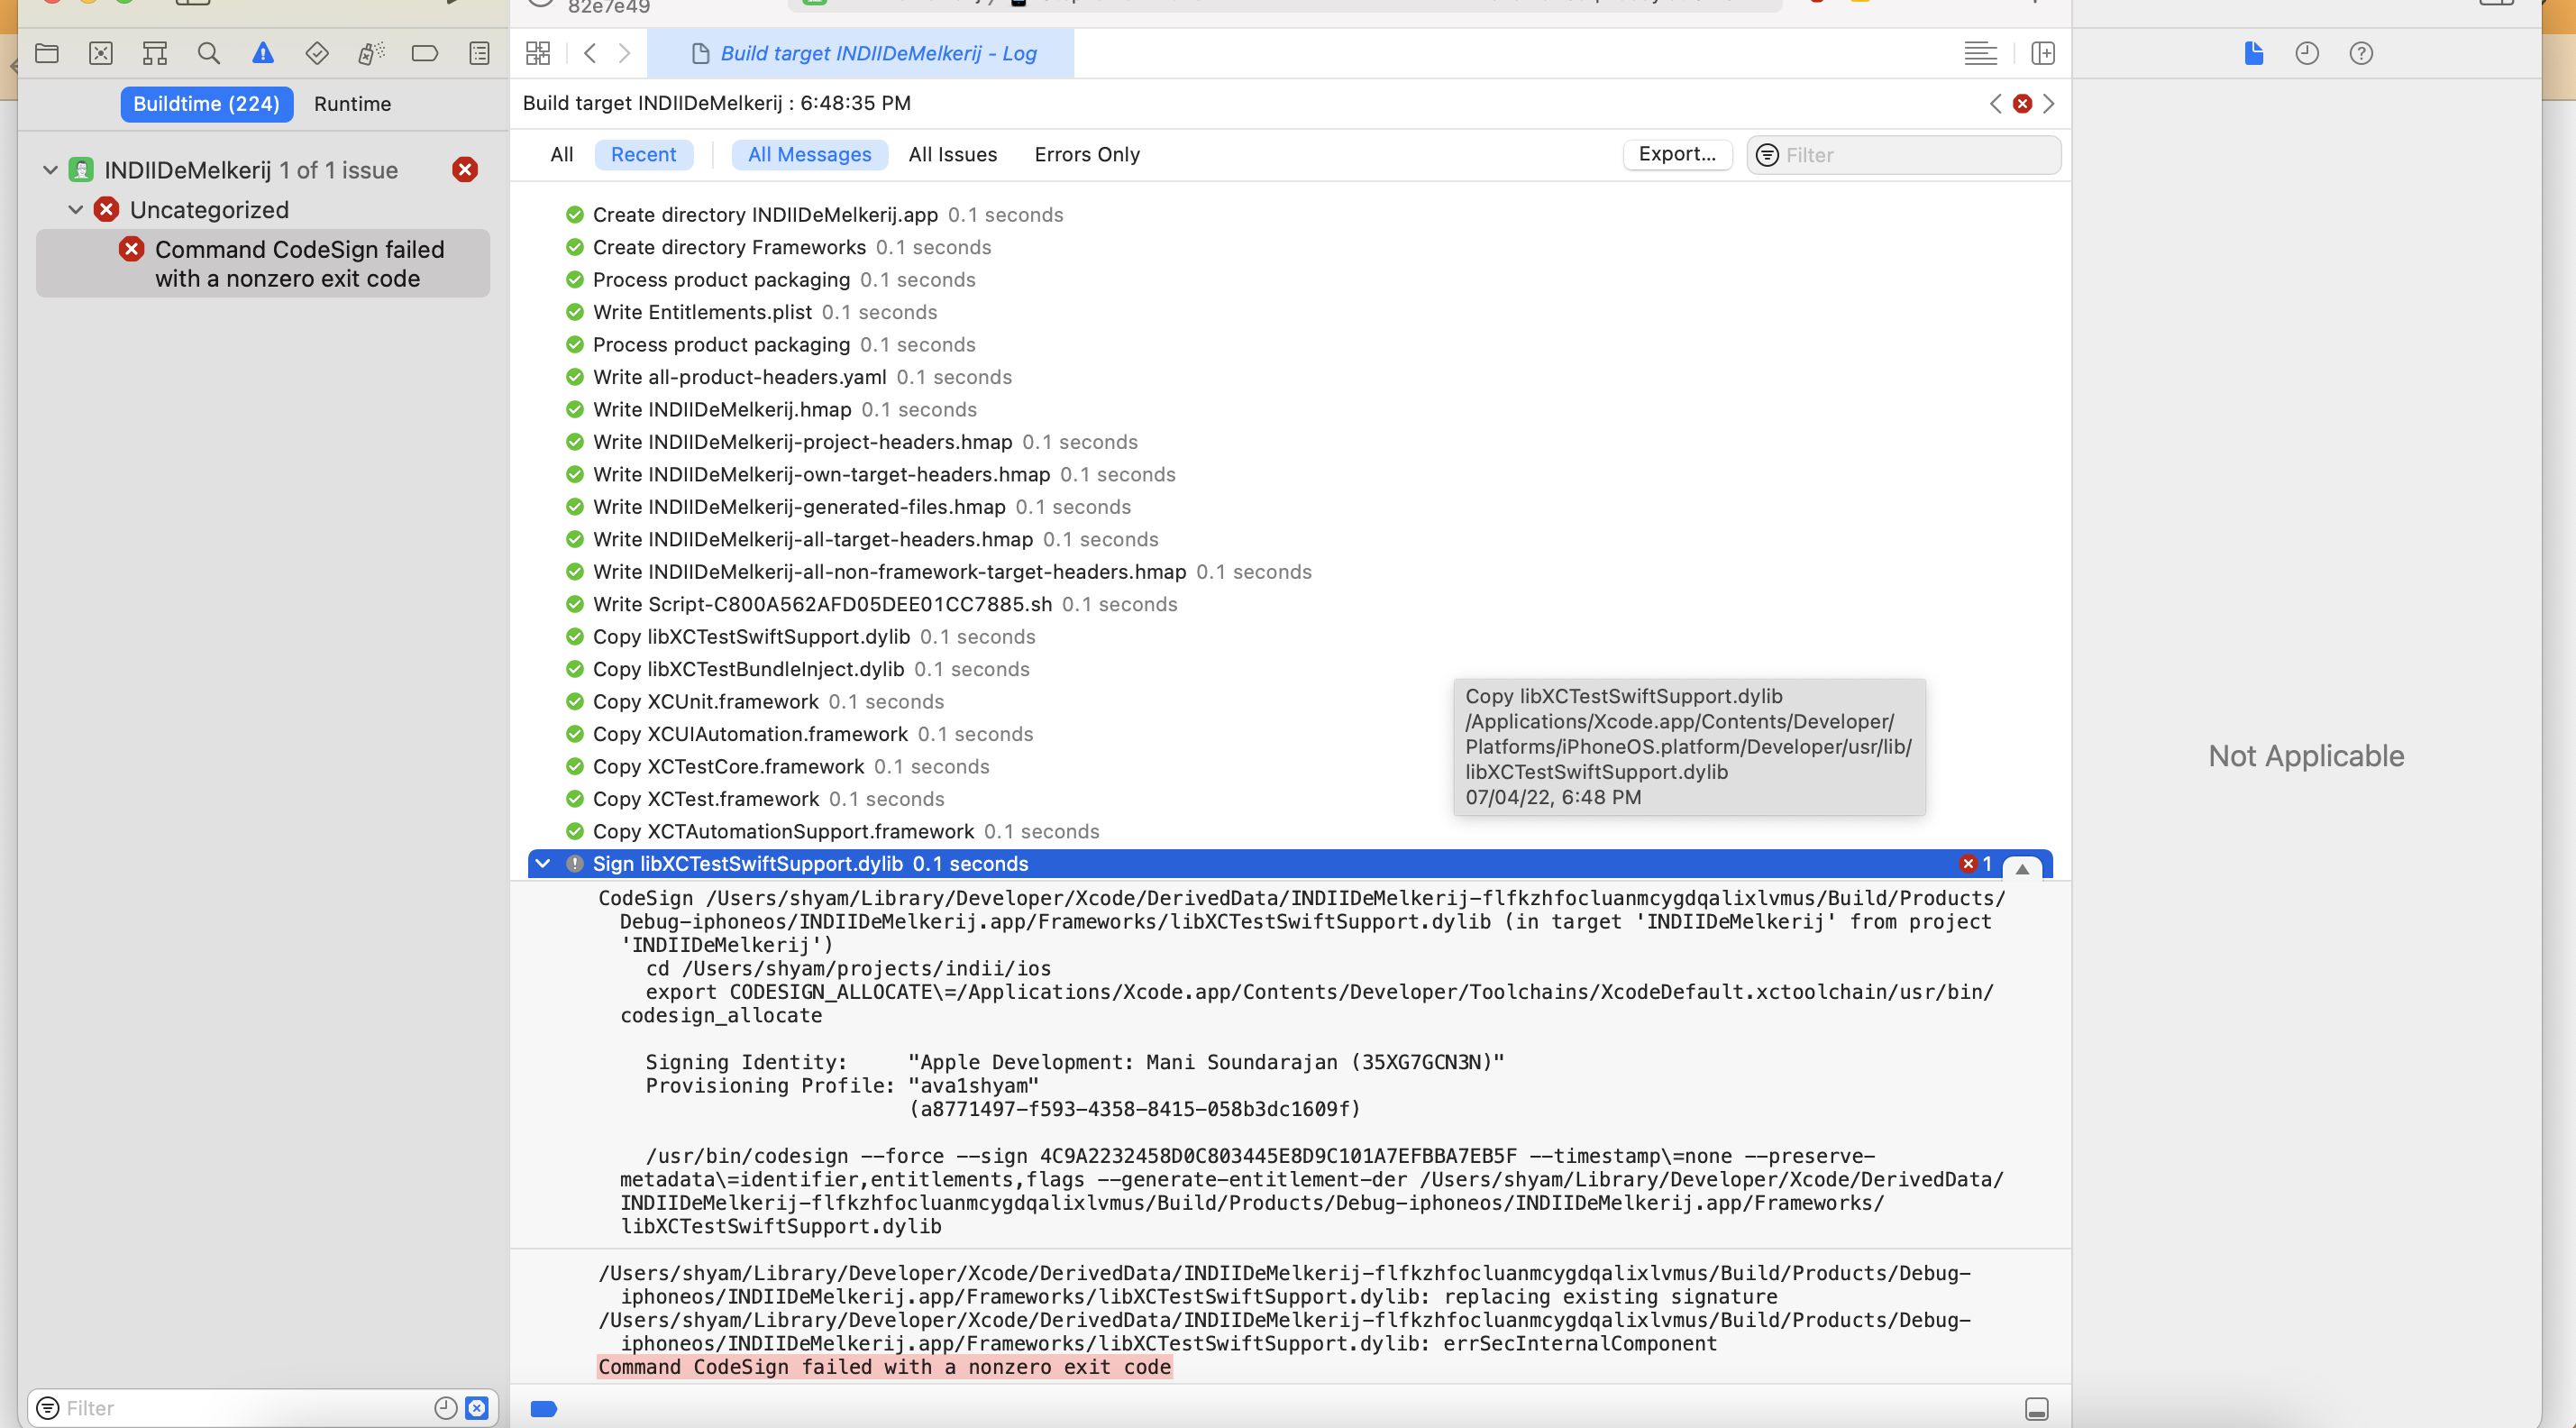2576x1428 pixels.
Task: Open the Quick Help inspector icon
Action: coord(2361,53)
